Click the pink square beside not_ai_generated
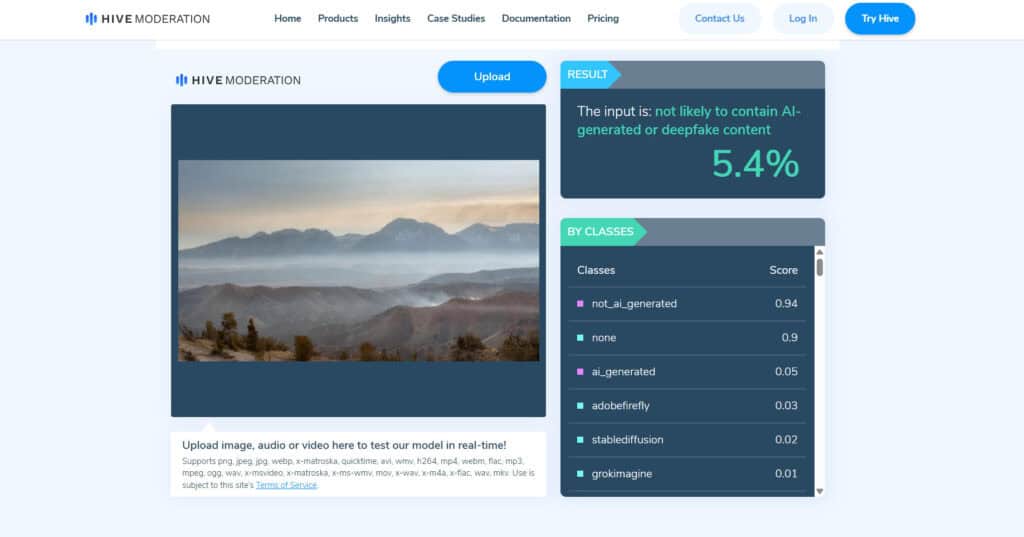The height and width of the screenshot is (537, 1024). [x=580, y=303]
